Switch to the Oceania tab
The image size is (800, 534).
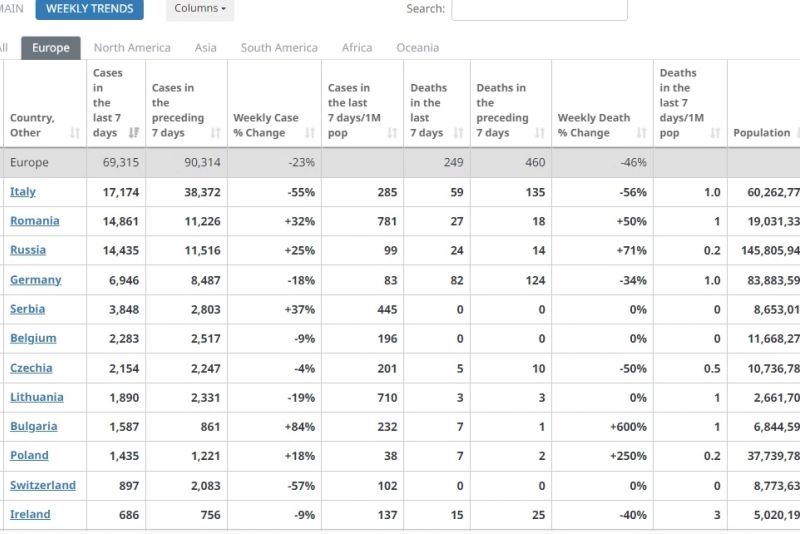417,48
